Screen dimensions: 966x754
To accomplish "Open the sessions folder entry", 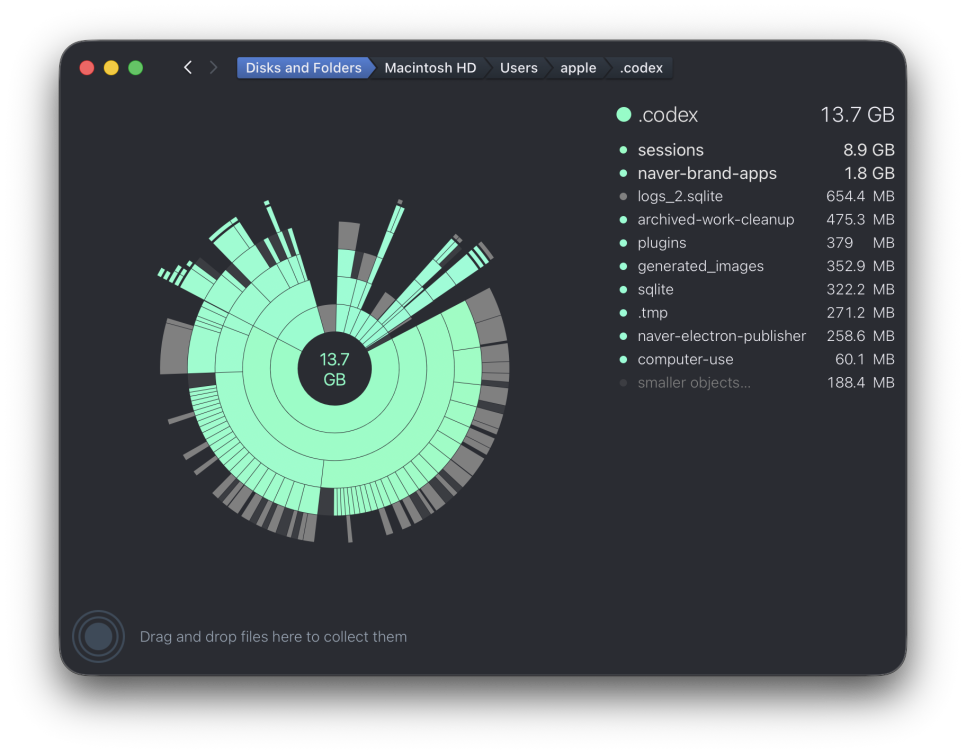I will (755, 150).
